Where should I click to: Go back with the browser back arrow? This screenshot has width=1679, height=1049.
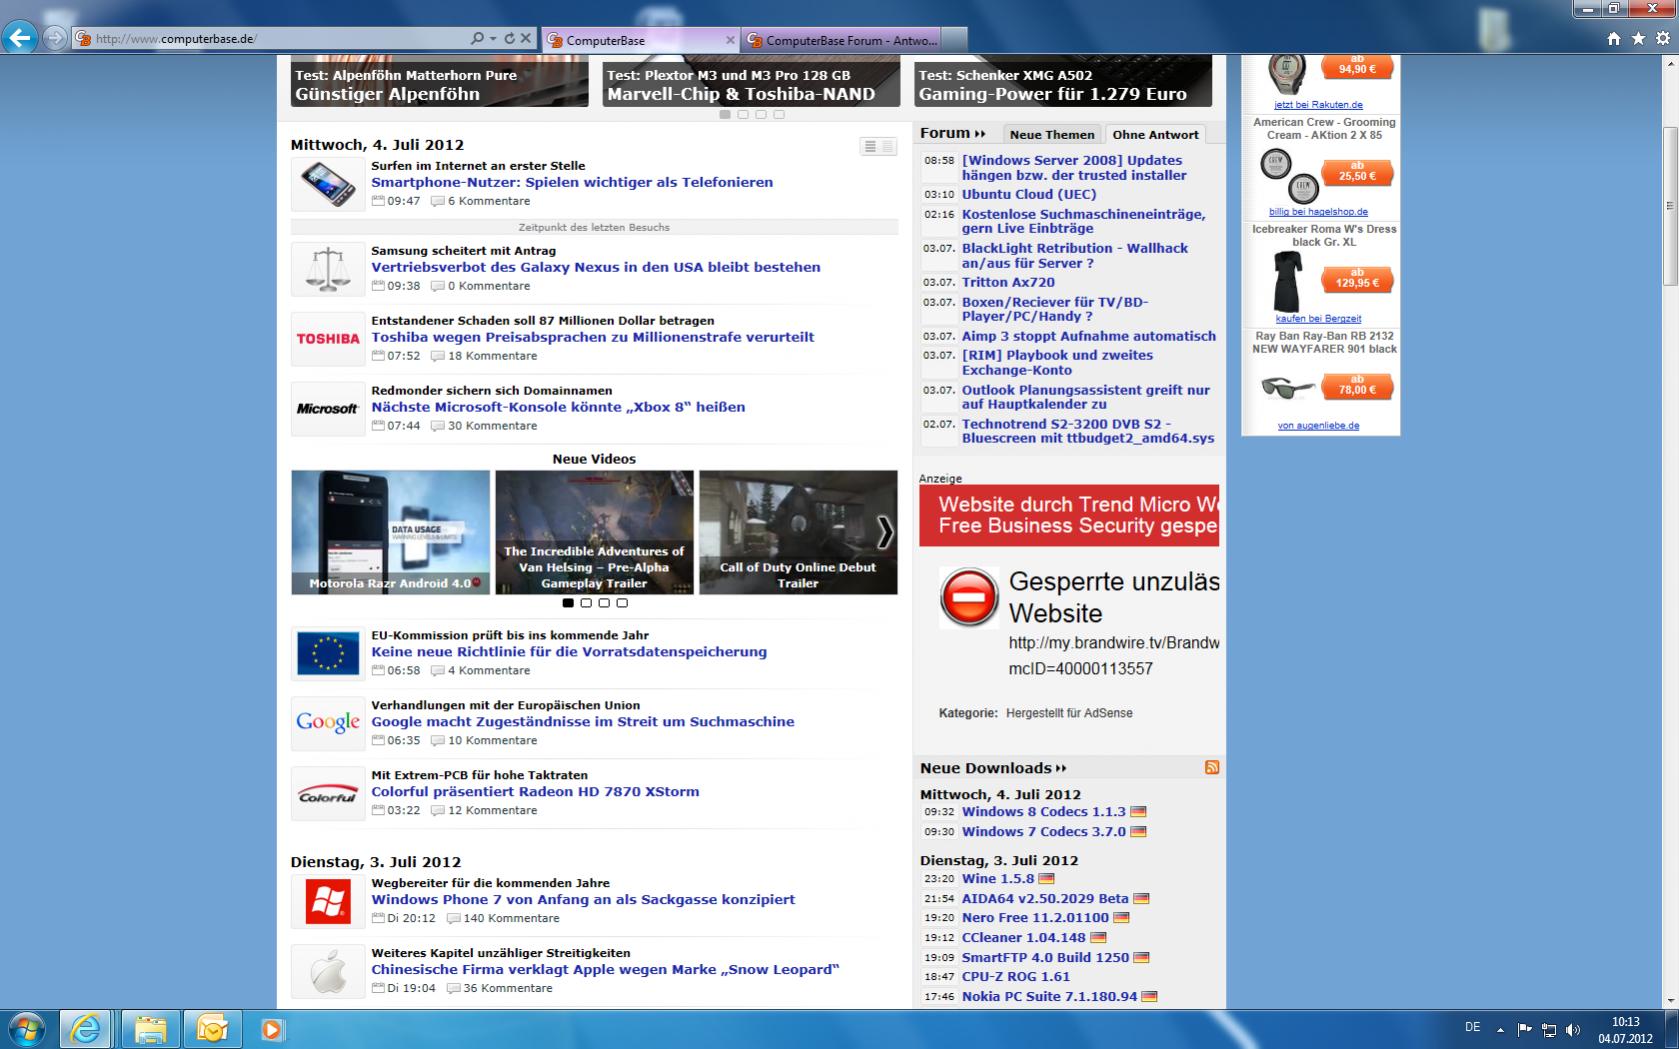pos(20,39)
